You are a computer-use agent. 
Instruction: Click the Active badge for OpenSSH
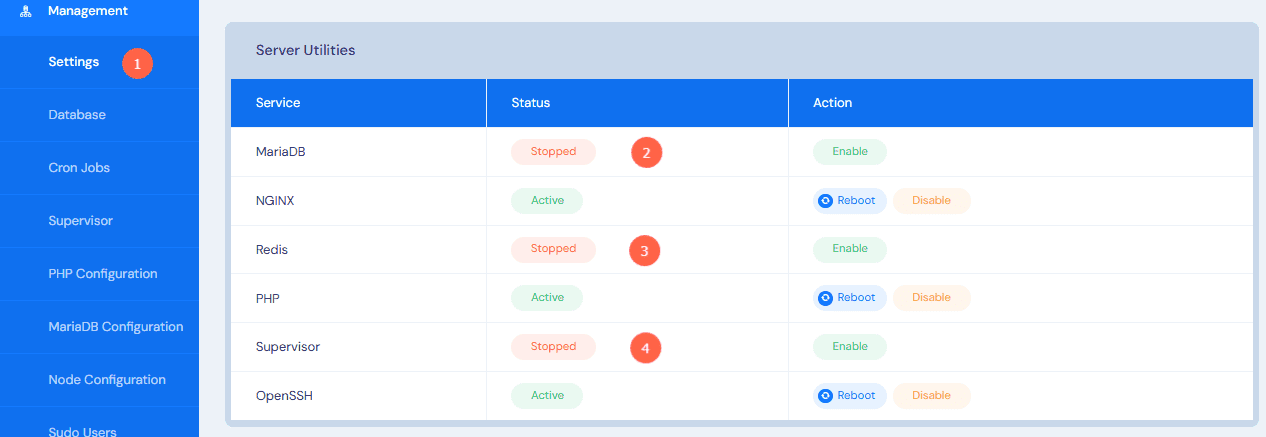(547, 395)
